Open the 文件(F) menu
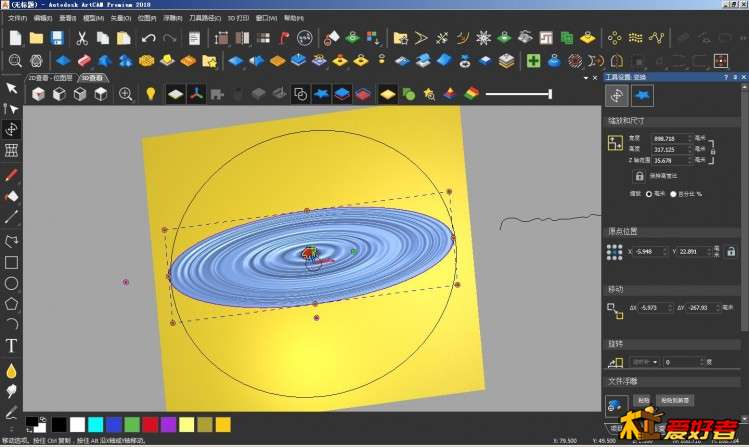 click(x=17, y=18)
